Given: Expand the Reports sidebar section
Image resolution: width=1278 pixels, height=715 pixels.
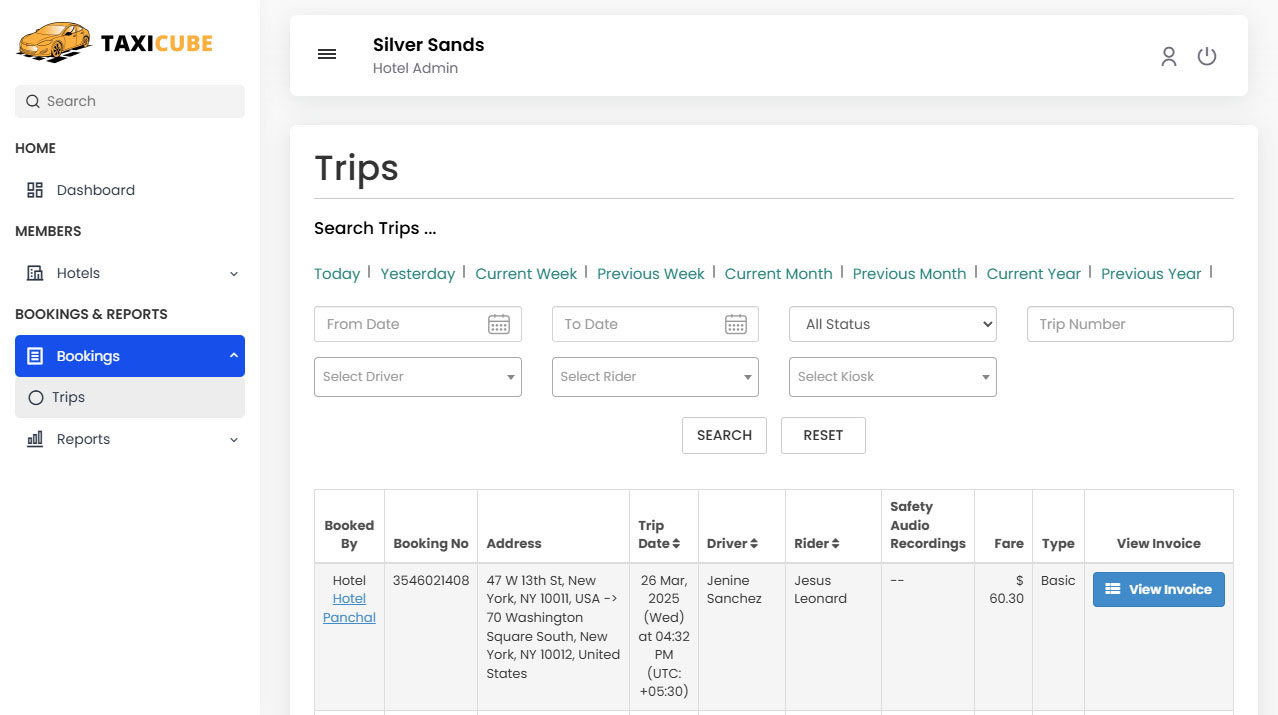Looking at the screenshot, I should pyautogui.click(x=233, y=439).
